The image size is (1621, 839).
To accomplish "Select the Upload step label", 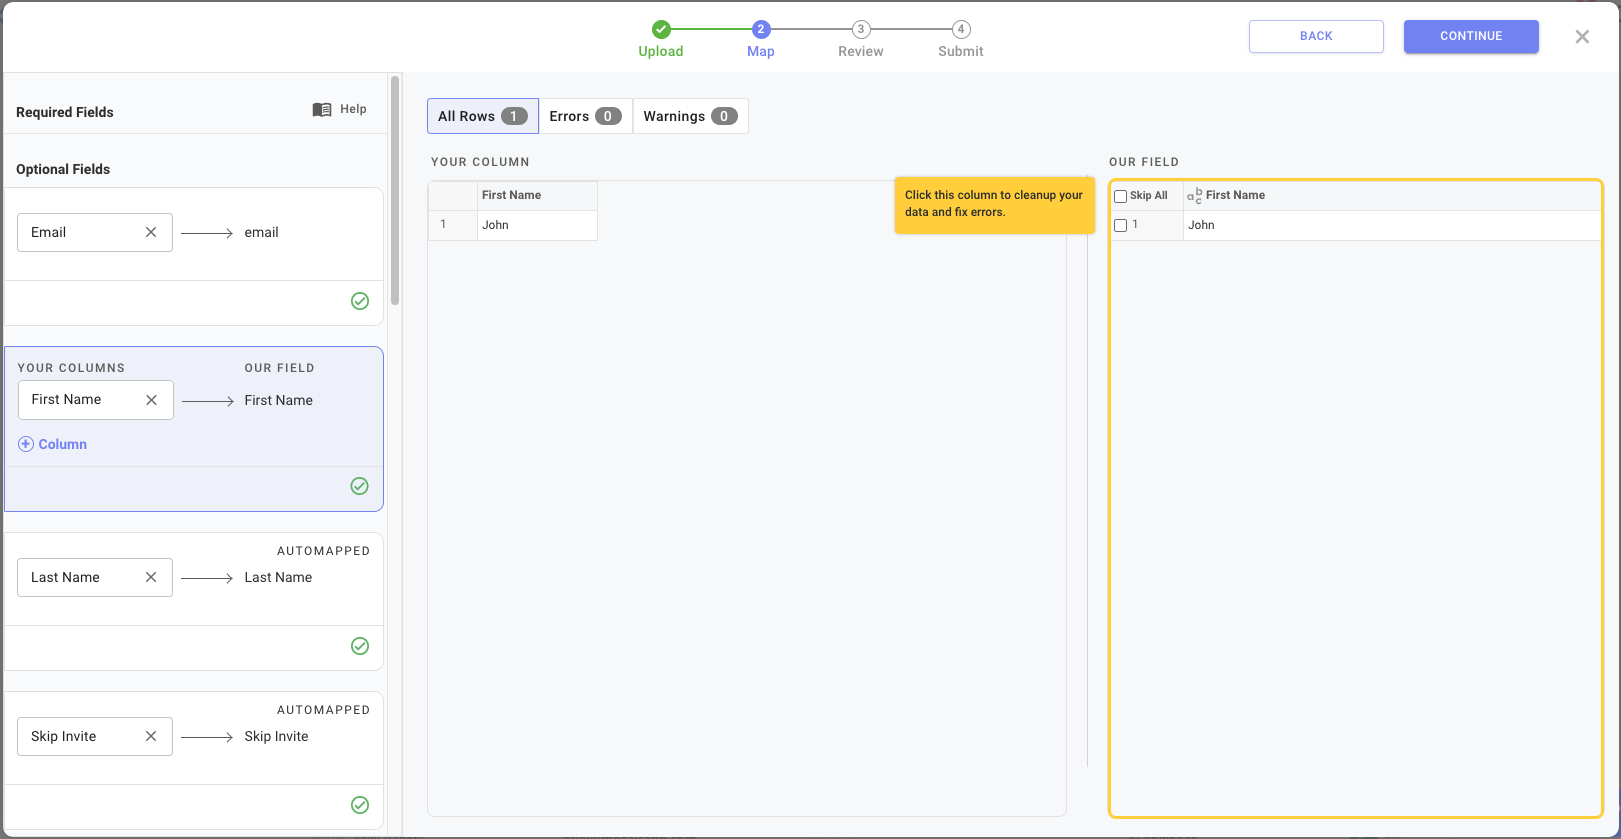I will tap(661, 51).
